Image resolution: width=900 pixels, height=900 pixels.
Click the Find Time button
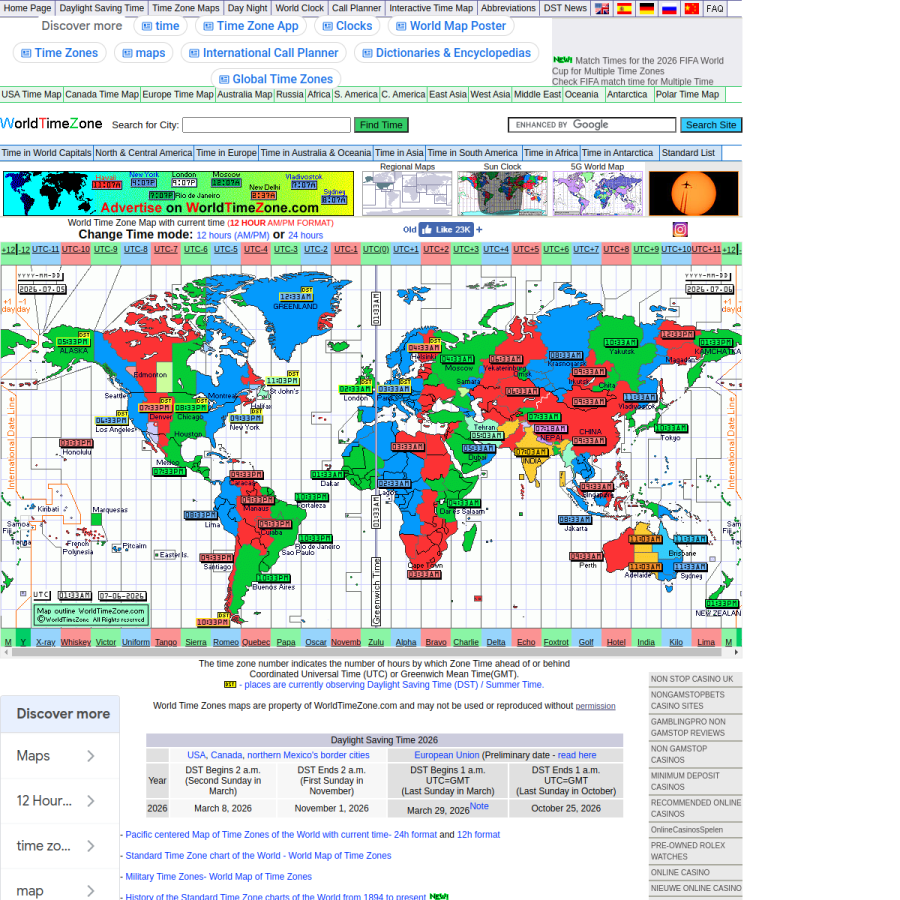point(381,125)
